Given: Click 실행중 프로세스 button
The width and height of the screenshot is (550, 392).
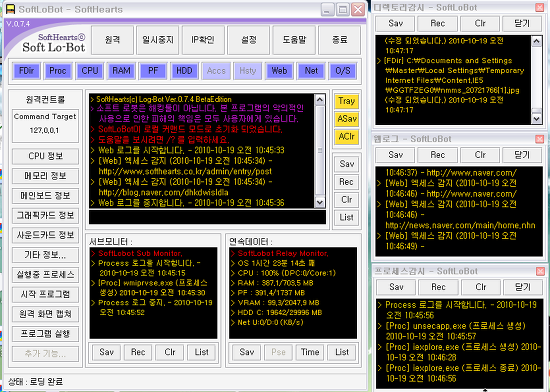Looking at the screenshot, I should [46, 275].
